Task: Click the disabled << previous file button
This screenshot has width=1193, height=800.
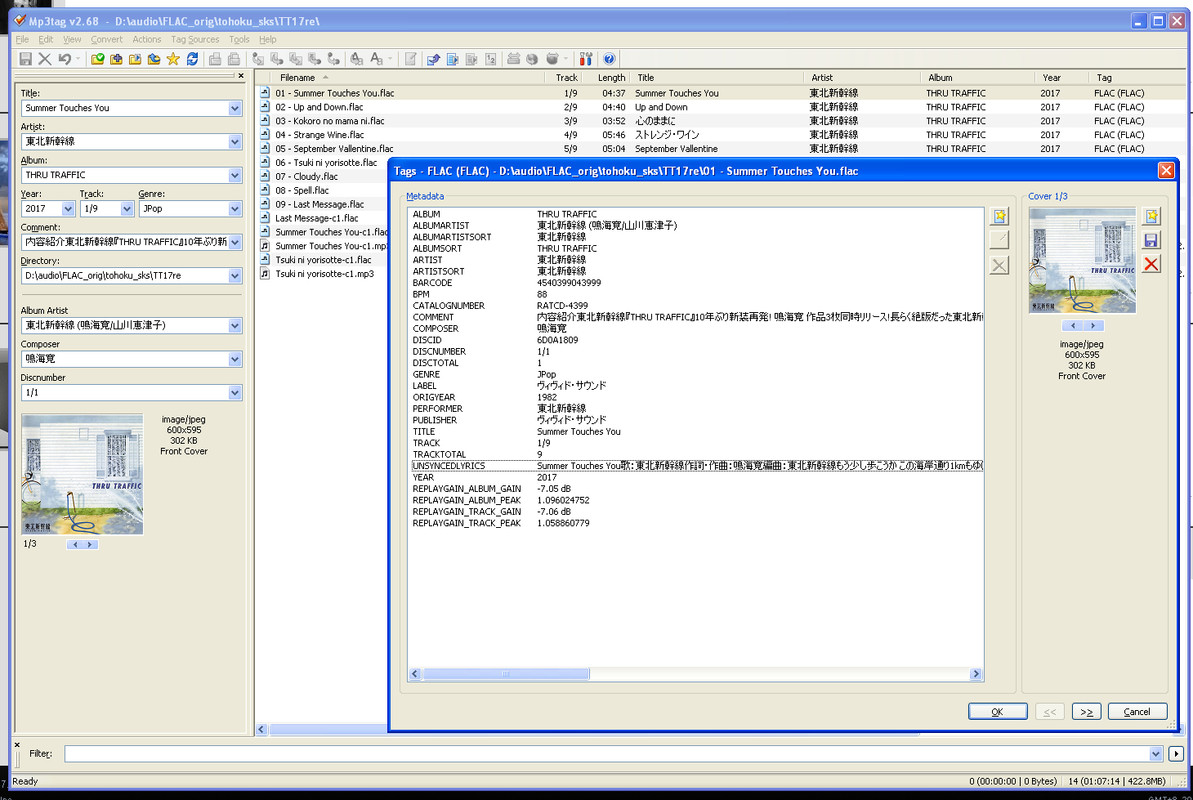Action: click(1050, 712)
